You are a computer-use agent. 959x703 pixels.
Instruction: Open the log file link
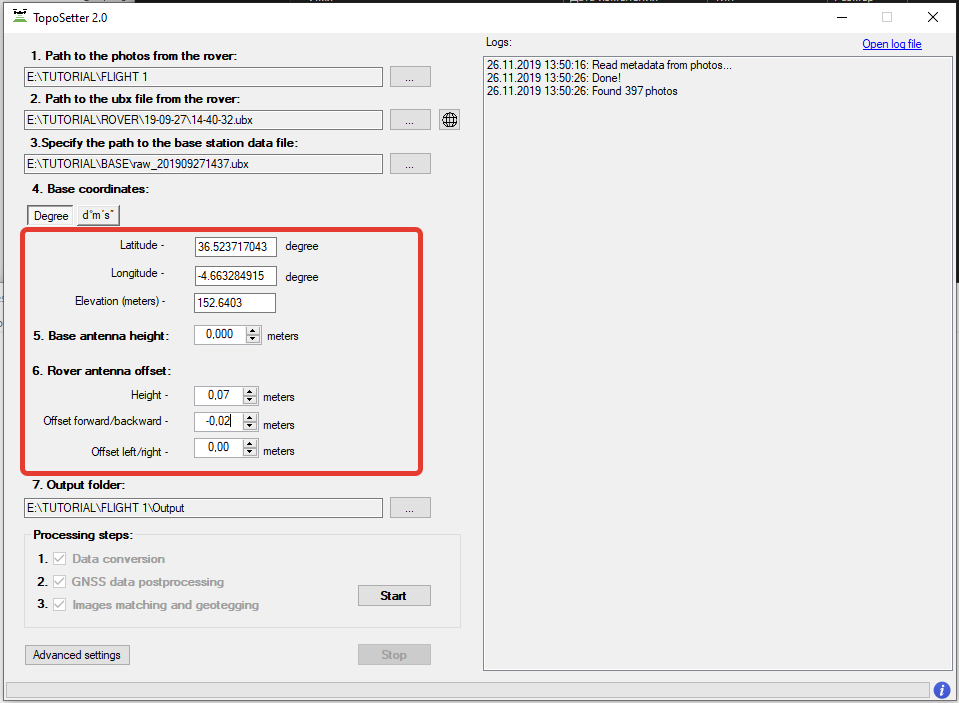[891, 44]
